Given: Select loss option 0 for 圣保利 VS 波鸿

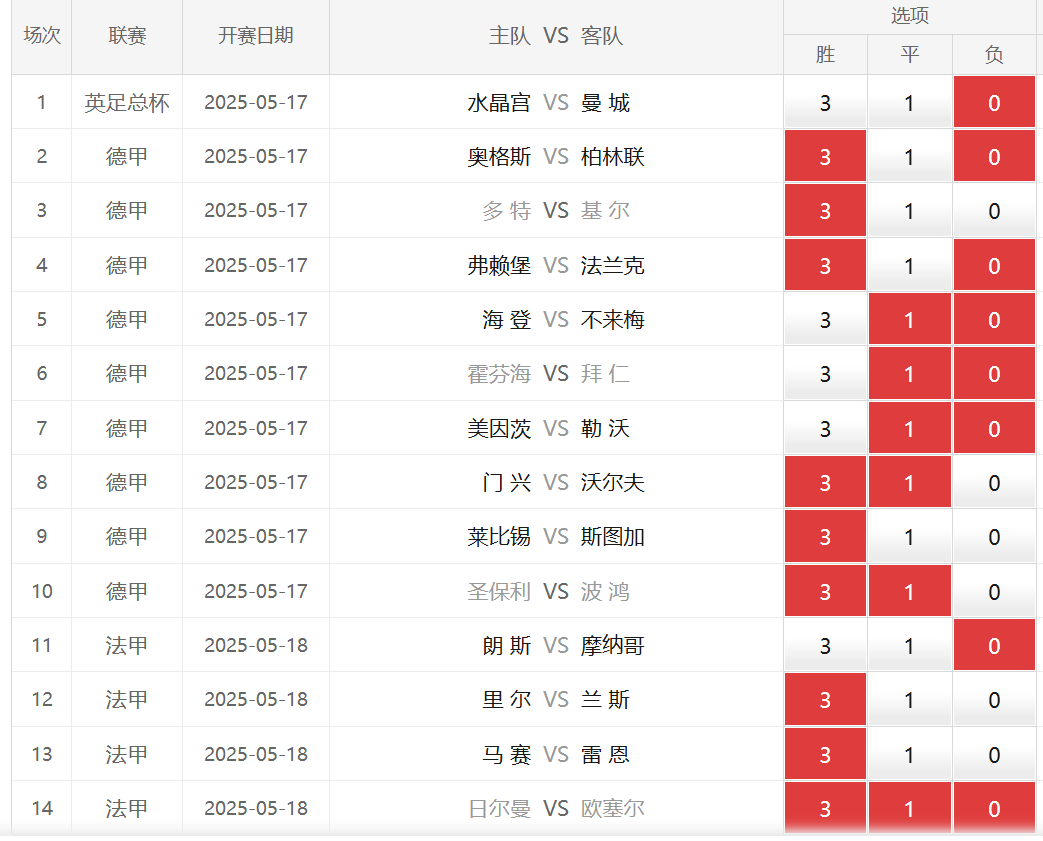Looking at the screenshot, I should [994, 591].
